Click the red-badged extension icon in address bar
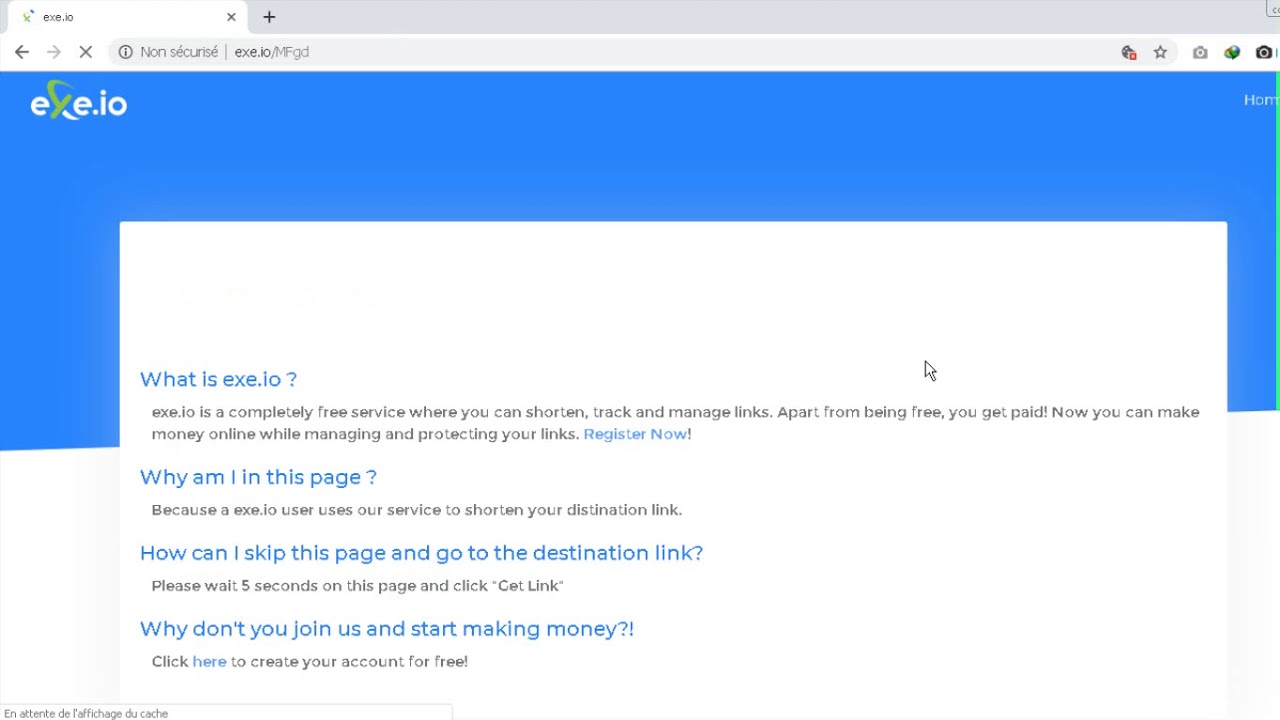 1129,52
